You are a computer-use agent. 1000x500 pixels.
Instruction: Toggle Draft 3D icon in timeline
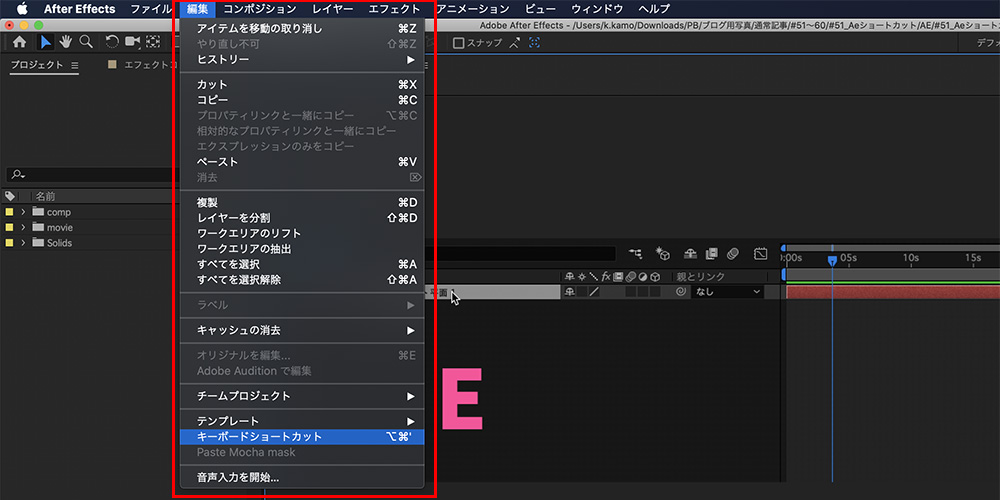click(663, 254)
